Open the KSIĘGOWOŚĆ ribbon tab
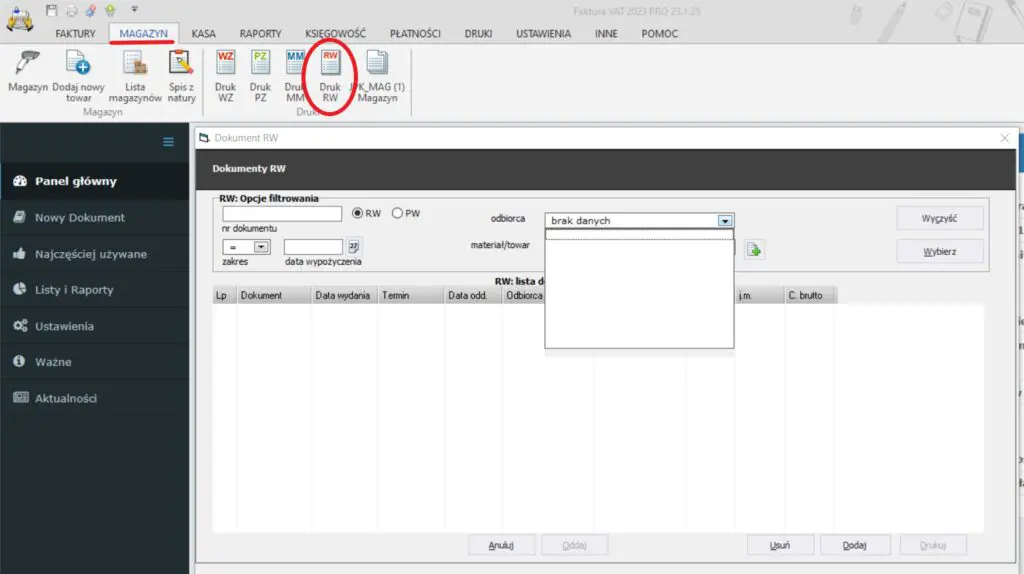The width and height of the screenshot is (1024, 574). [x=335, y=34]
